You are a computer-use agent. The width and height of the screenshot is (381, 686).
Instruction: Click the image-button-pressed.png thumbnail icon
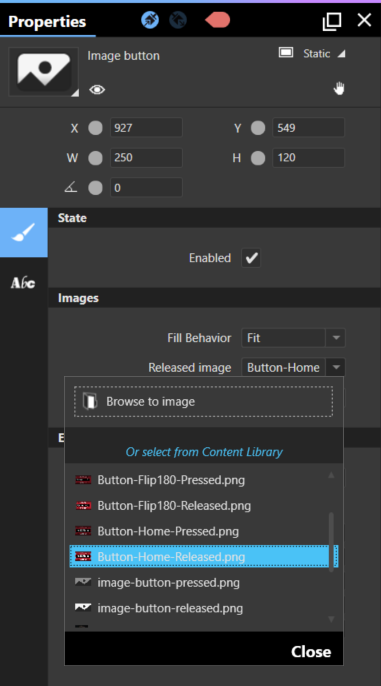tap(83, 582)
